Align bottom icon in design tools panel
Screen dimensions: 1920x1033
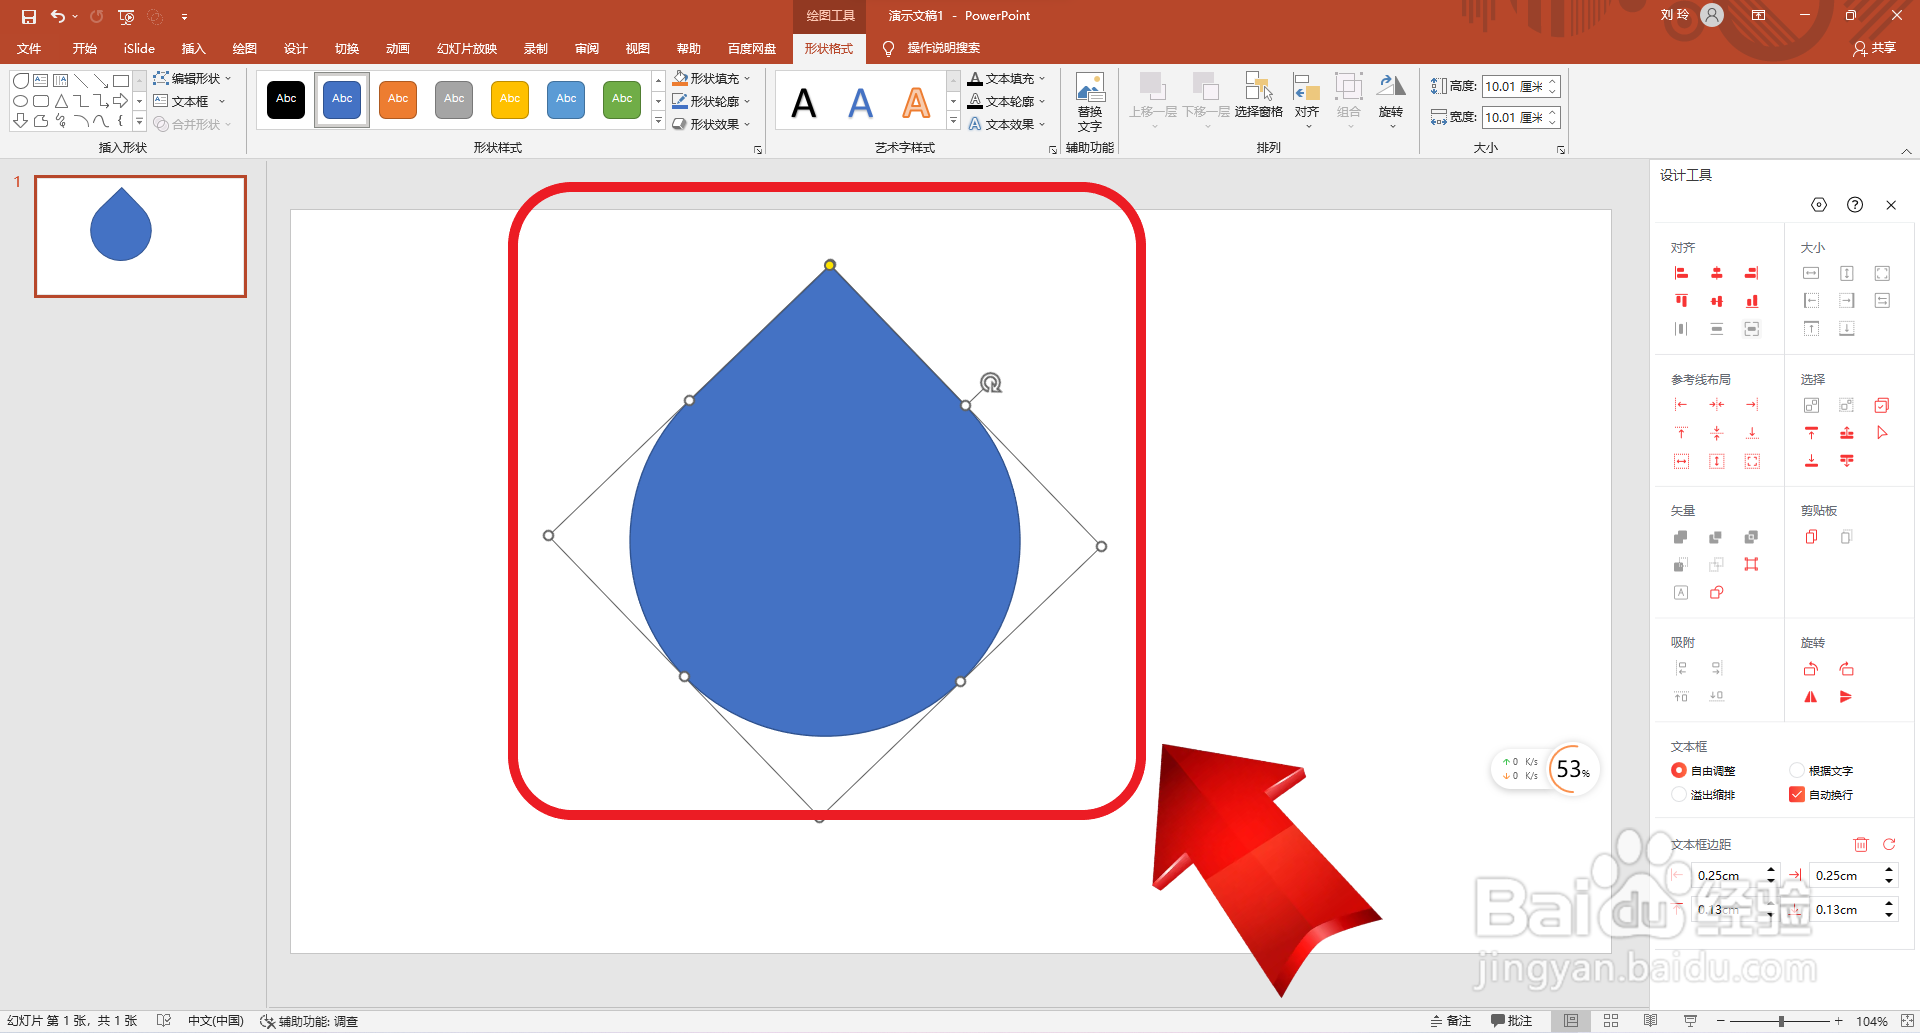pyautogui.click(x=1751, y=301)
